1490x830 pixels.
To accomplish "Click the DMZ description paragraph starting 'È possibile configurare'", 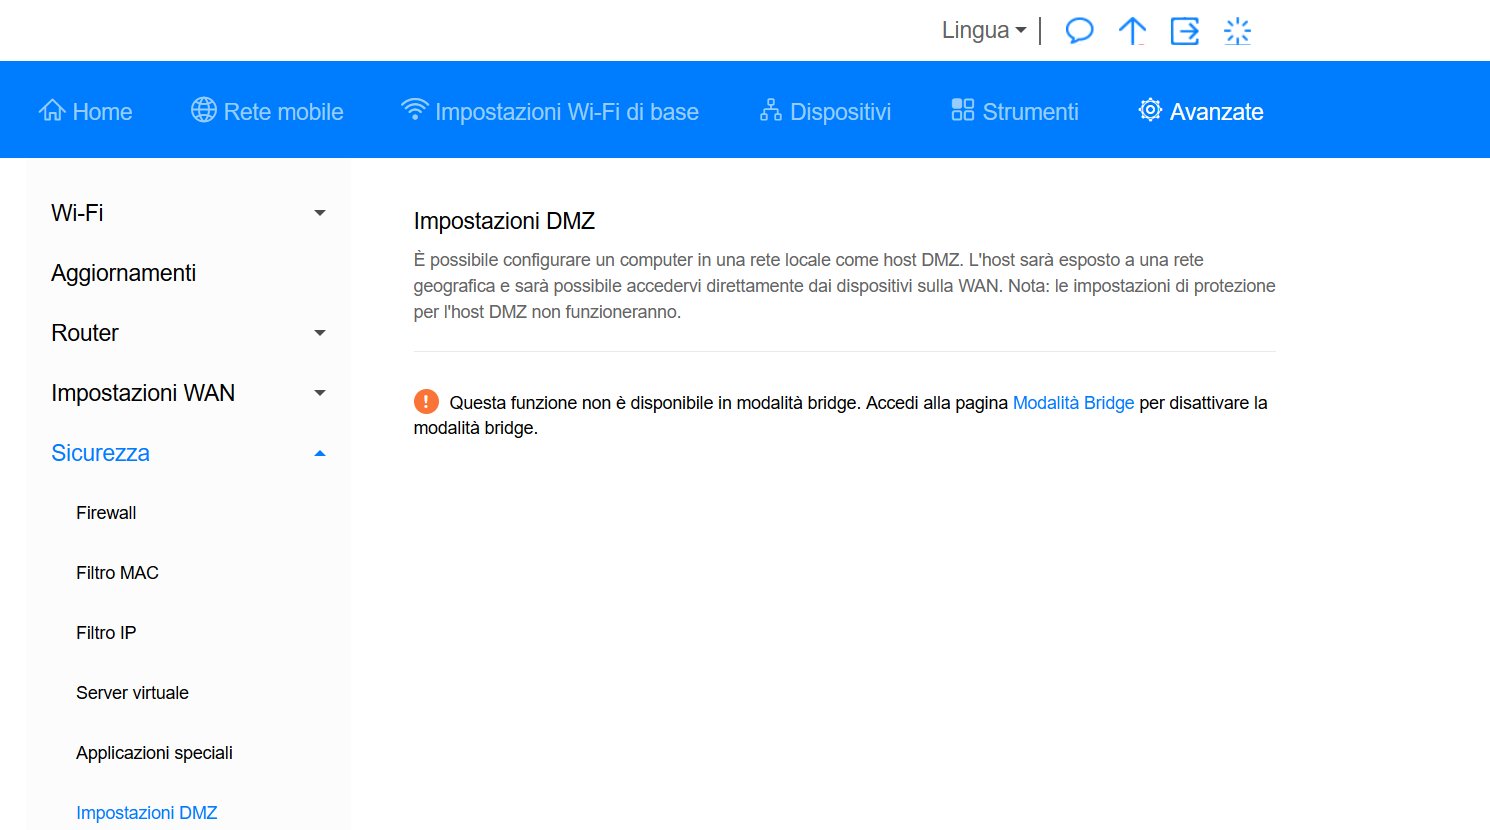I will click(844, 286).
